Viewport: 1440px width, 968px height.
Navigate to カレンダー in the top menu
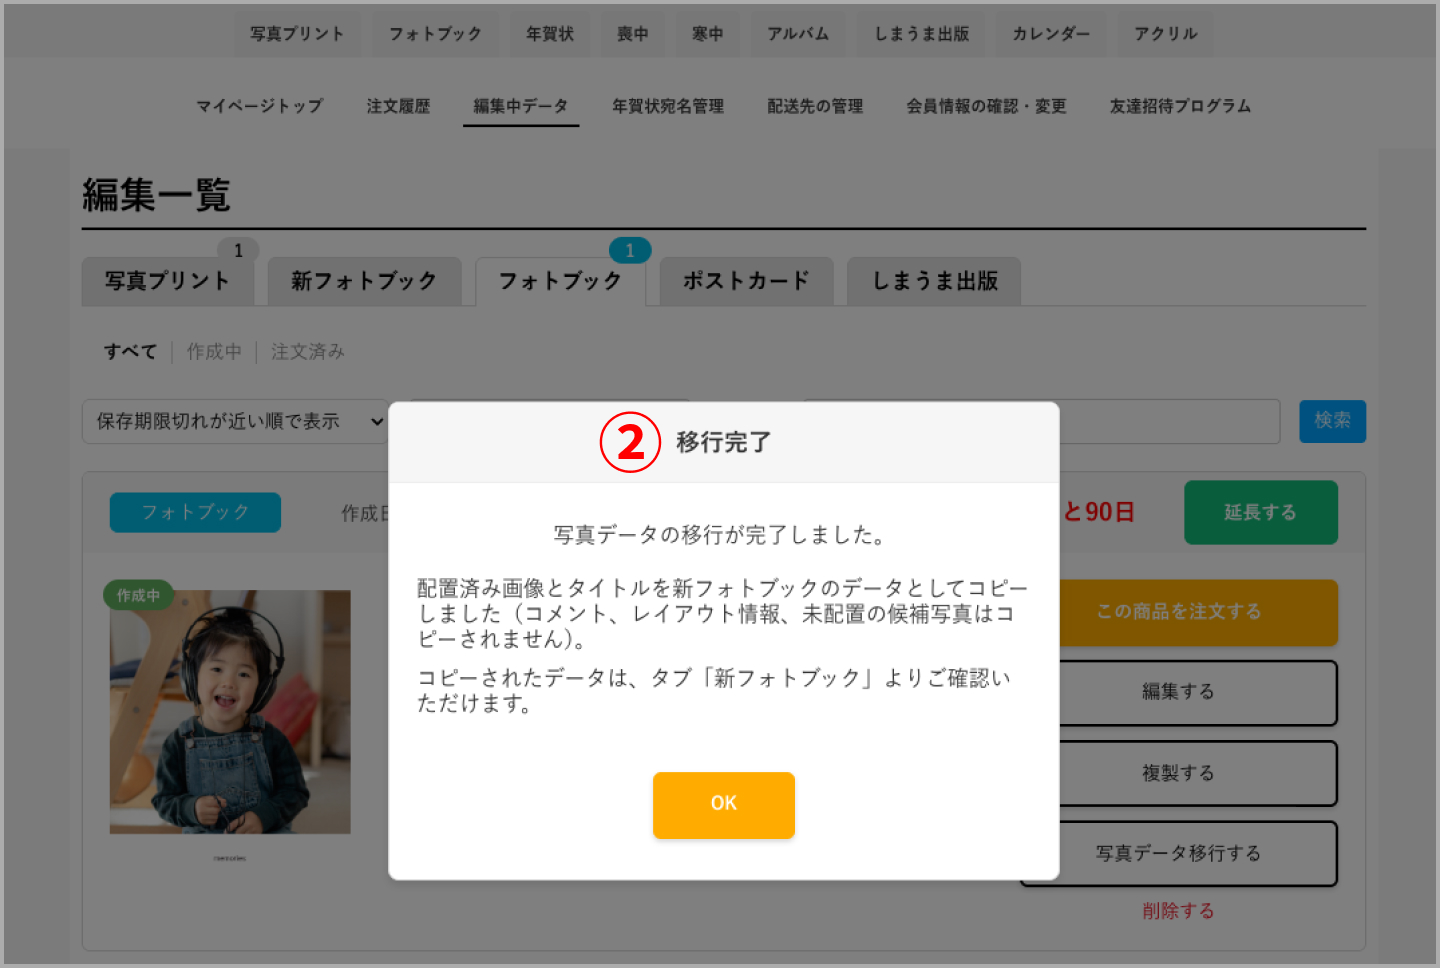point(1050,33)
